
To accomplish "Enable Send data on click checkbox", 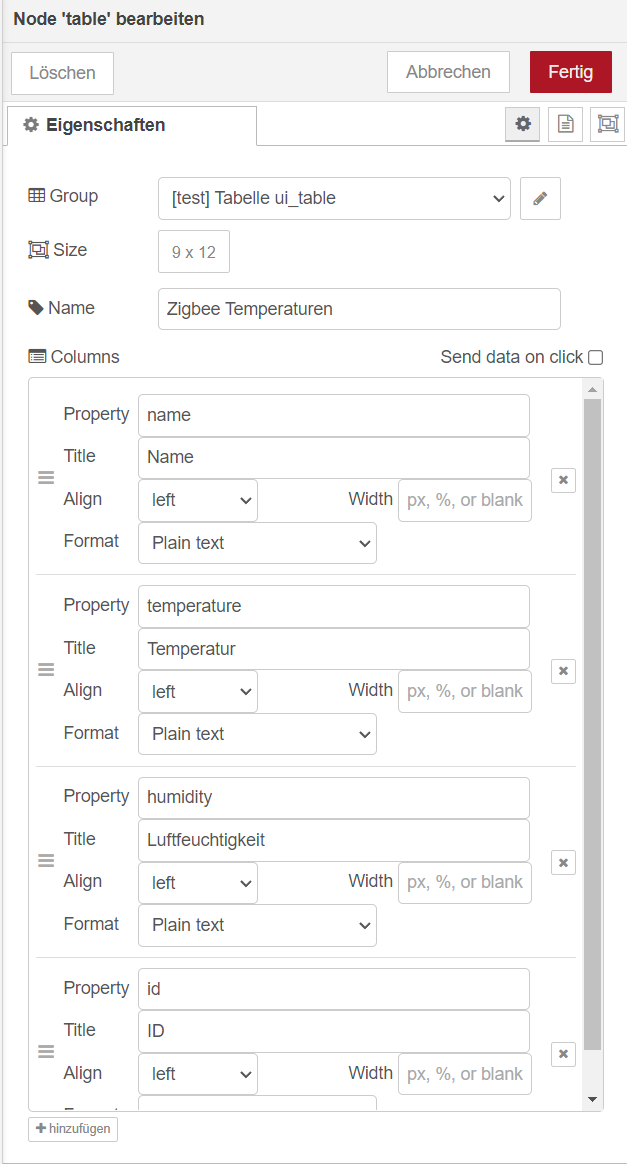I will (596, 357).
